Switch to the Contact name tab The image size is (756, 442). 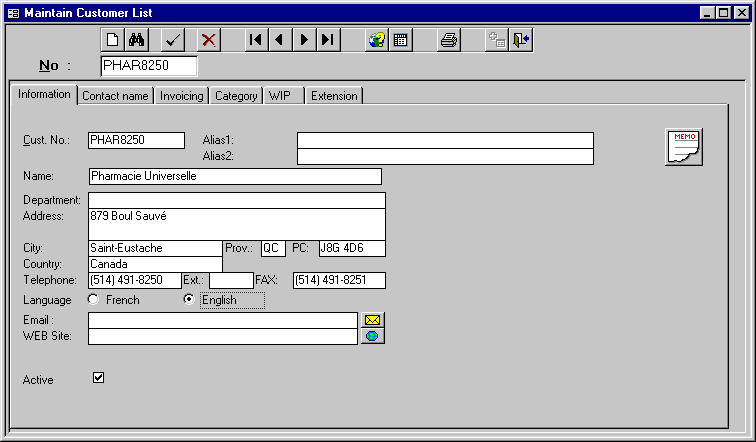coord(115,96)
